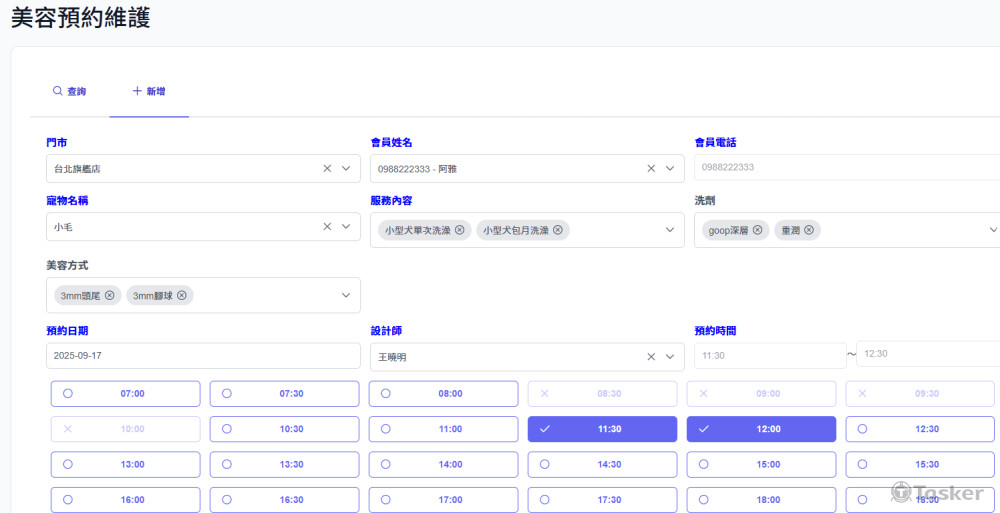The image size is (1000, 513).
Task: Choose the 16:30 time slot button
Action: [x=284, y=500]
